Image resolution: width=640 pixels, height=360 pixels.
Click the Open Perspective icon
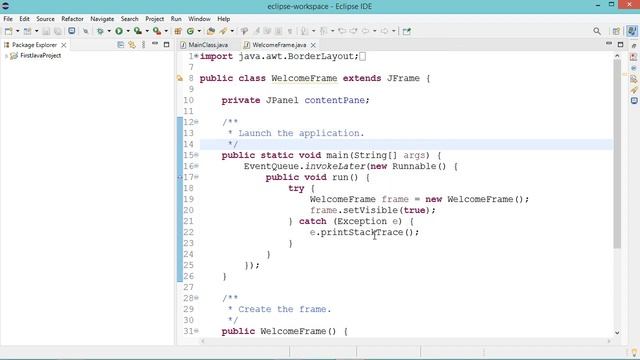(x=616, y=31)
